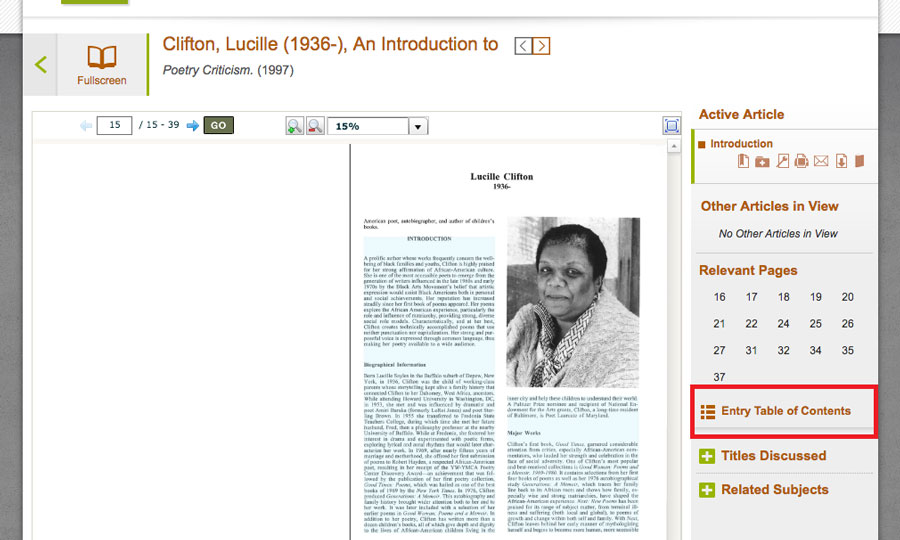Screen dimensions: 900x540
Task: Click the page number input field
Action: 114,126
